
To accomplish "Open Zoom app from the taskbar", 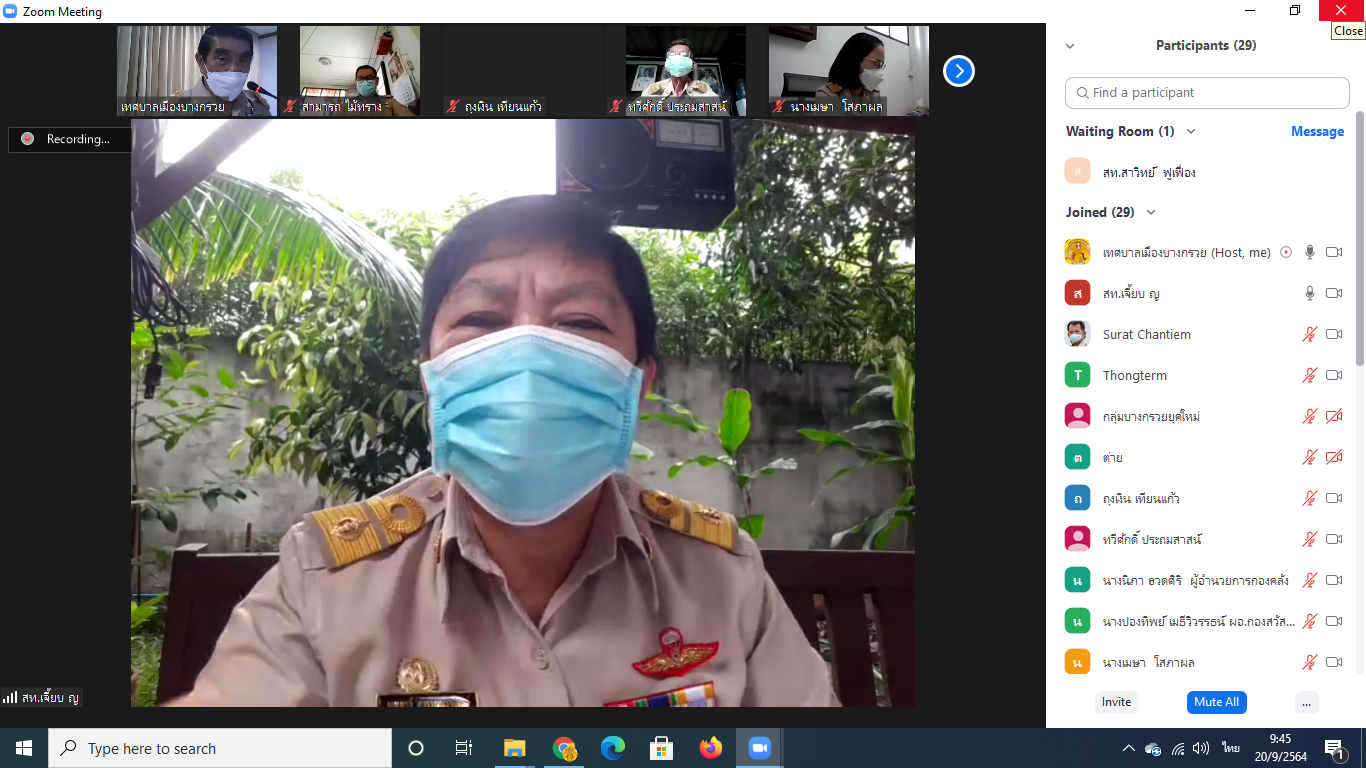I will (x=759, y=748).
